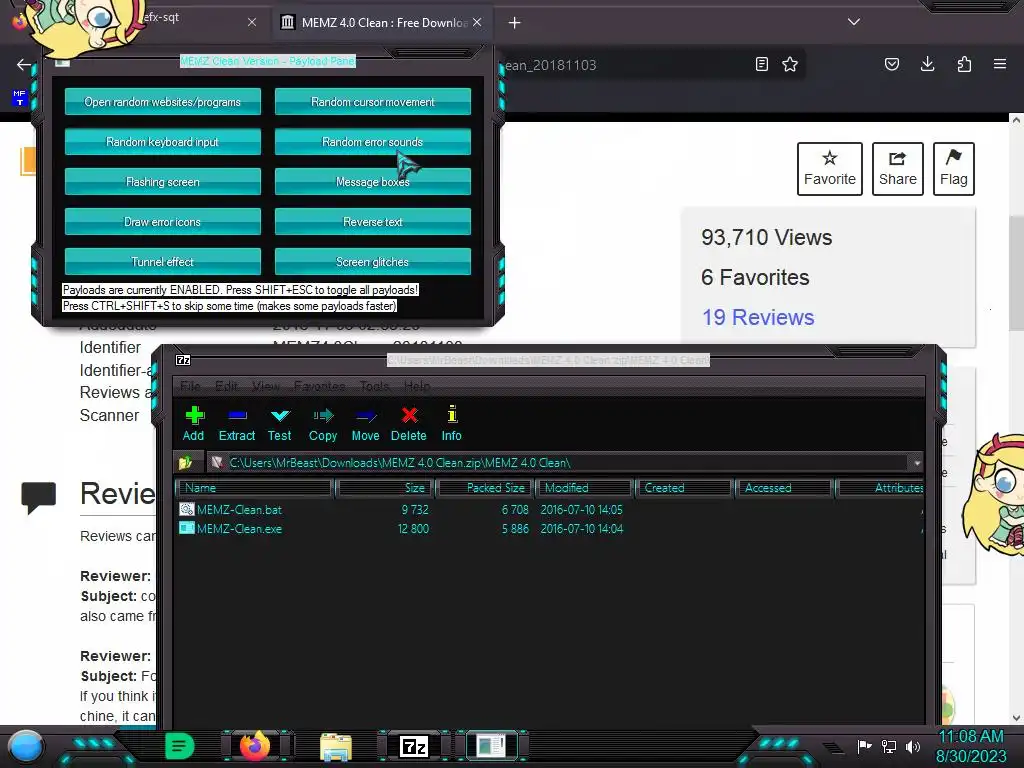This screenshot has height=768, width=1024.
Task: Toggle Open random websites/programs payload
Action: (163, 102)
